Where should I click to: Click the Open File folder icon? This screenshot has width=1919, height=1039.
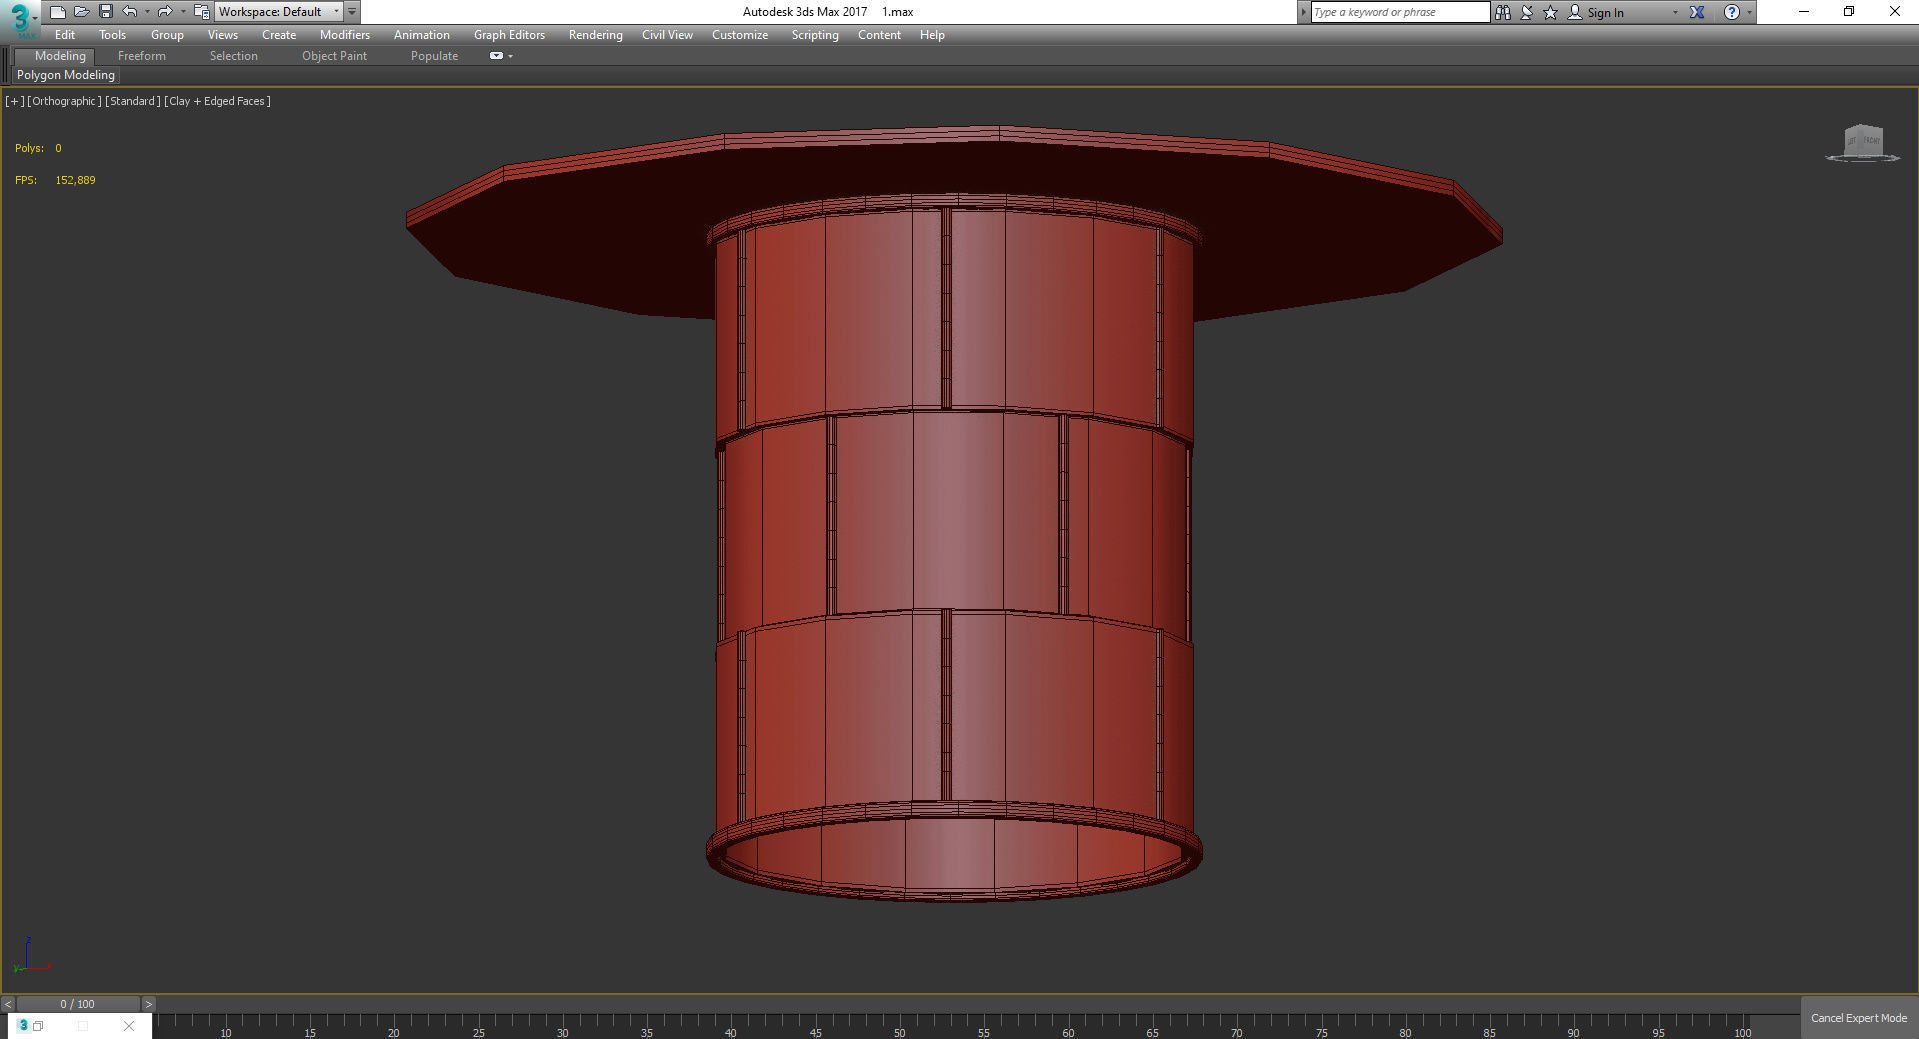(81, 12)
